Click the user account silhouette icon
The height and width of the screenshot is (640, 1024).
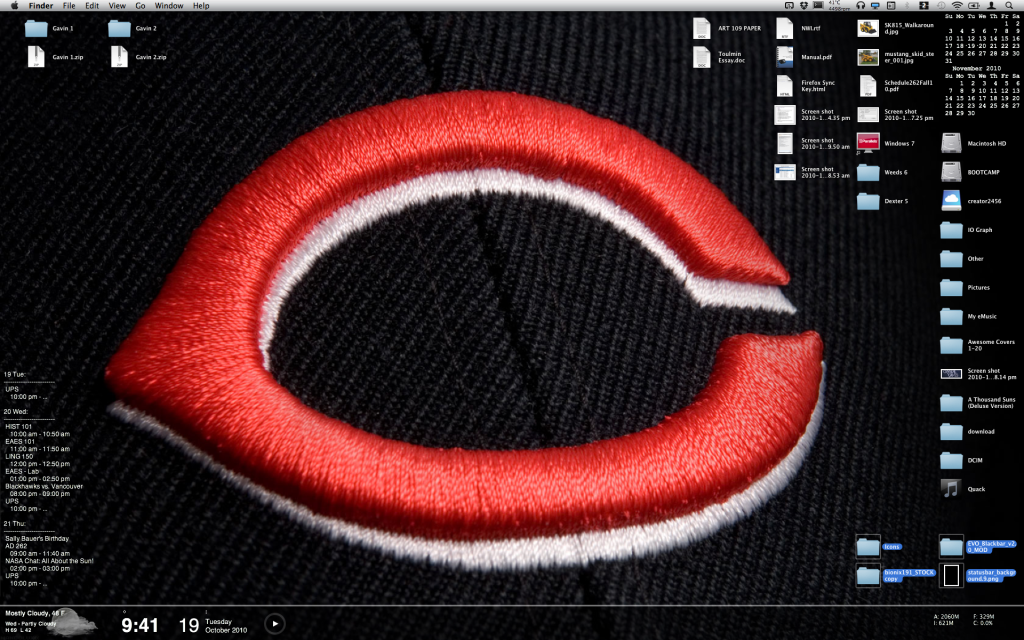pyautogui.click(x=991, y=5)
